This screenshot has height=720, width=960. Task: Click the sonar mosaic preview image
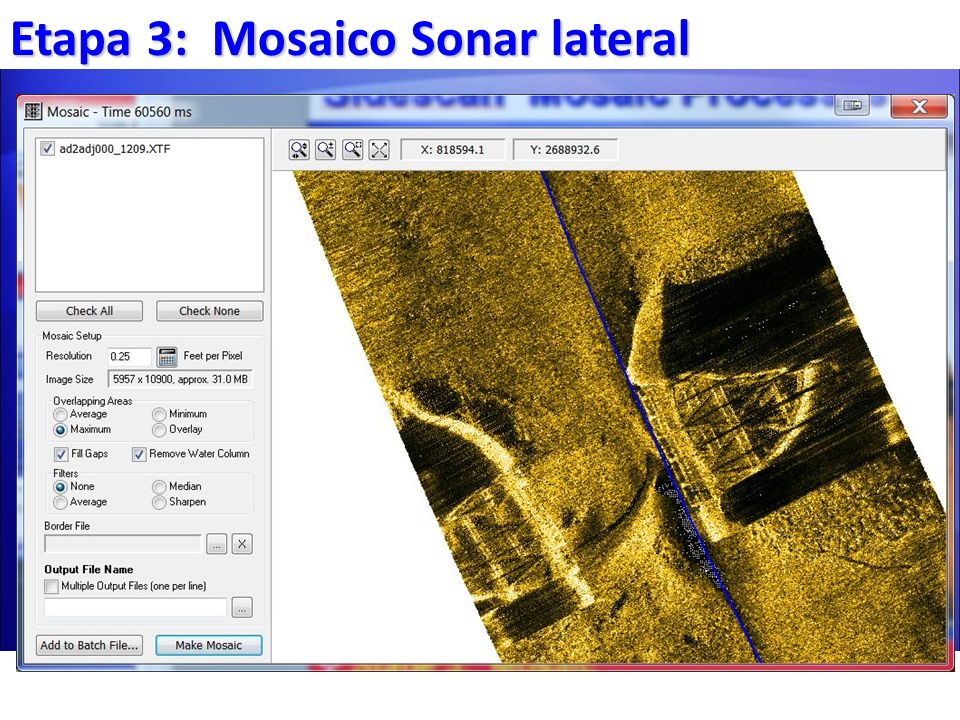click(610, 416)
